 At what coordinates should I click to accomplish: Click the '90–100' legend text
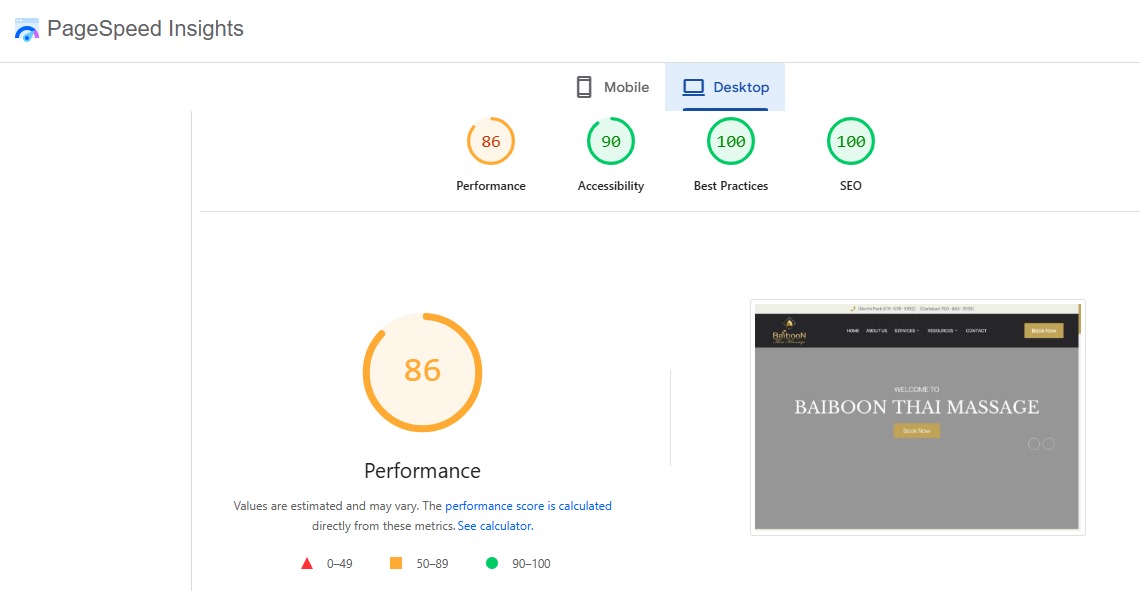(531, 564)
